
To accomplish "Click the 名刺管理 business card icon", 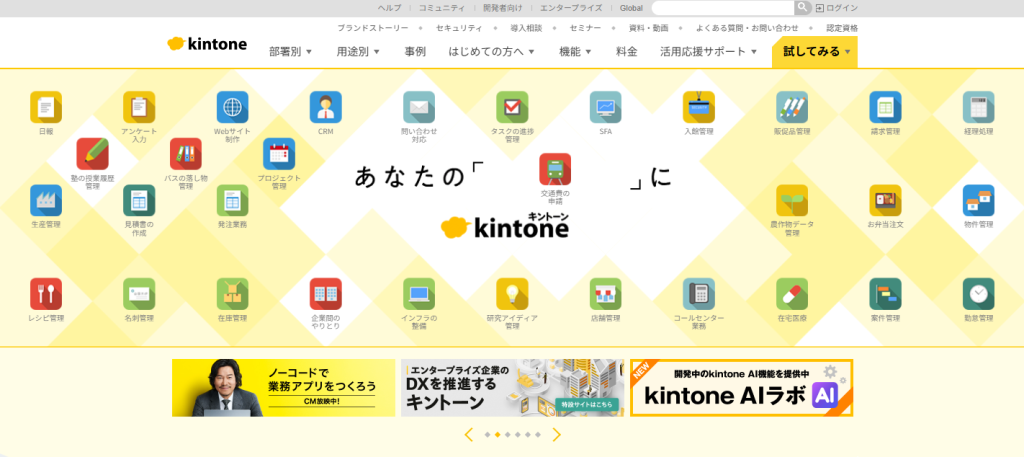I will click(139, 294).
